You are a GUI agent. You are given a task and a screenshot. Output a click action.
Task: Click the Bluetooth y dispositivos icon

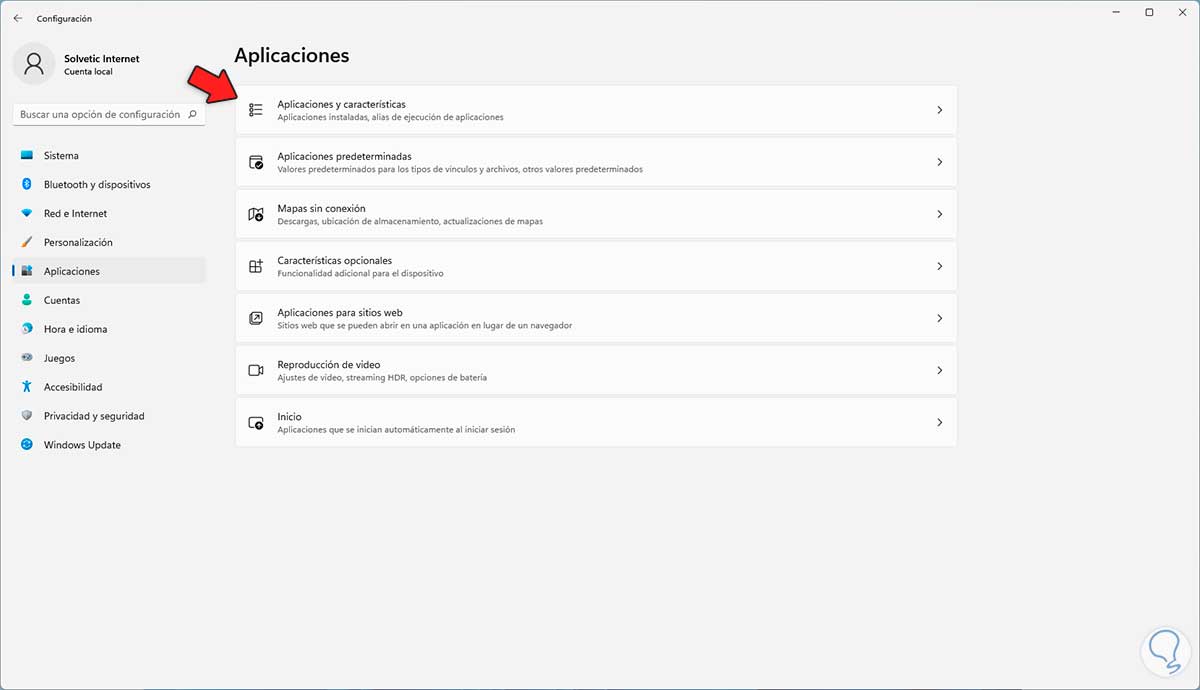(27, 185)
